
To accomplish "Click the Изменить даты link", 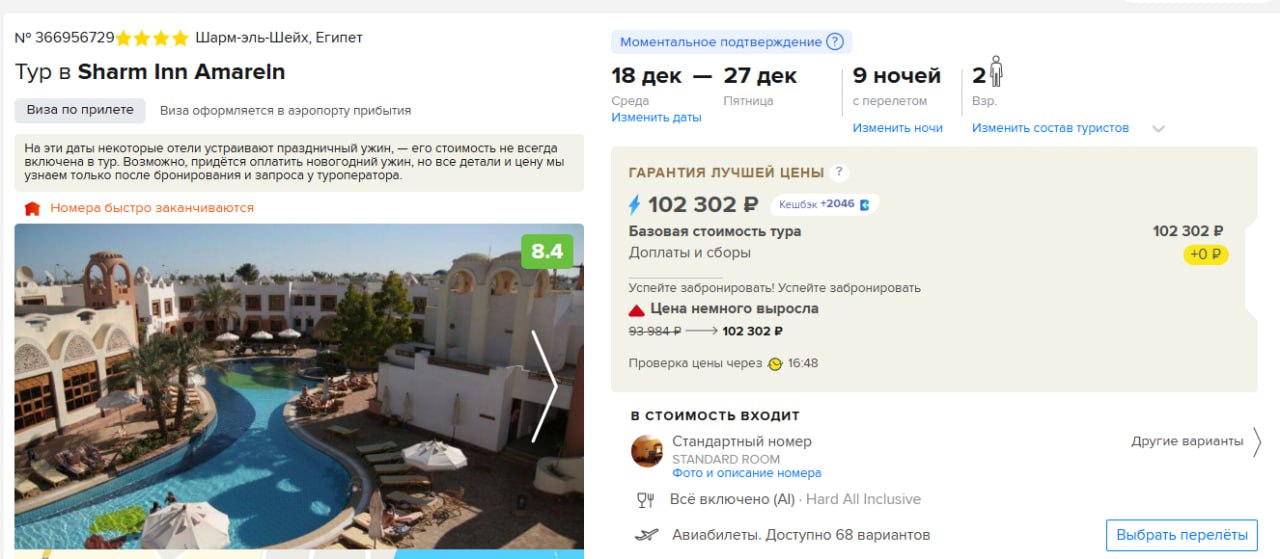I will (656, 118).
